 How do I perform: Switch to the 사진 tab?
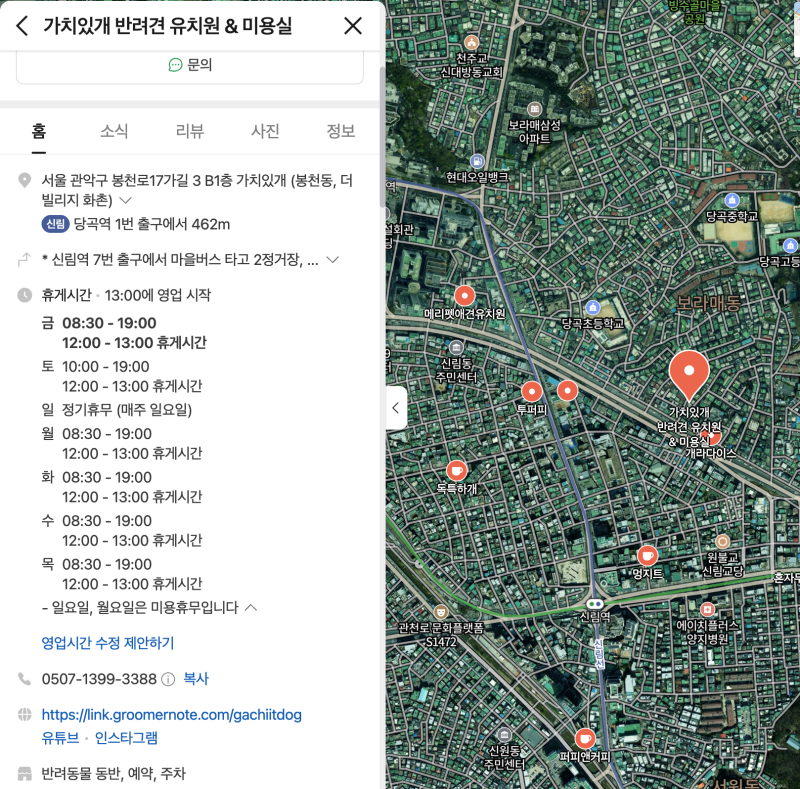tap(265, 131)
